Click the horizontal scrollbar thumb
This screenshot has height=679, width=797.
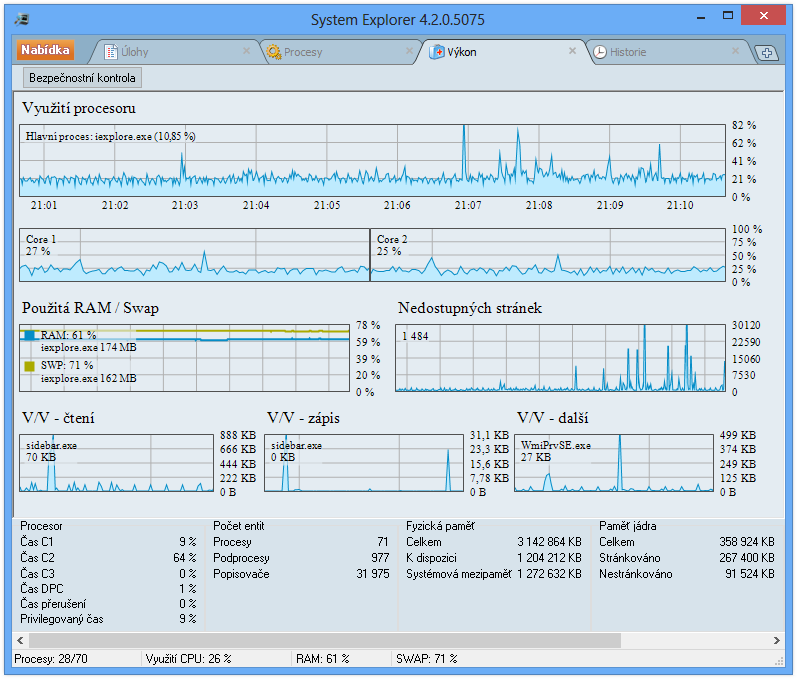325,640
